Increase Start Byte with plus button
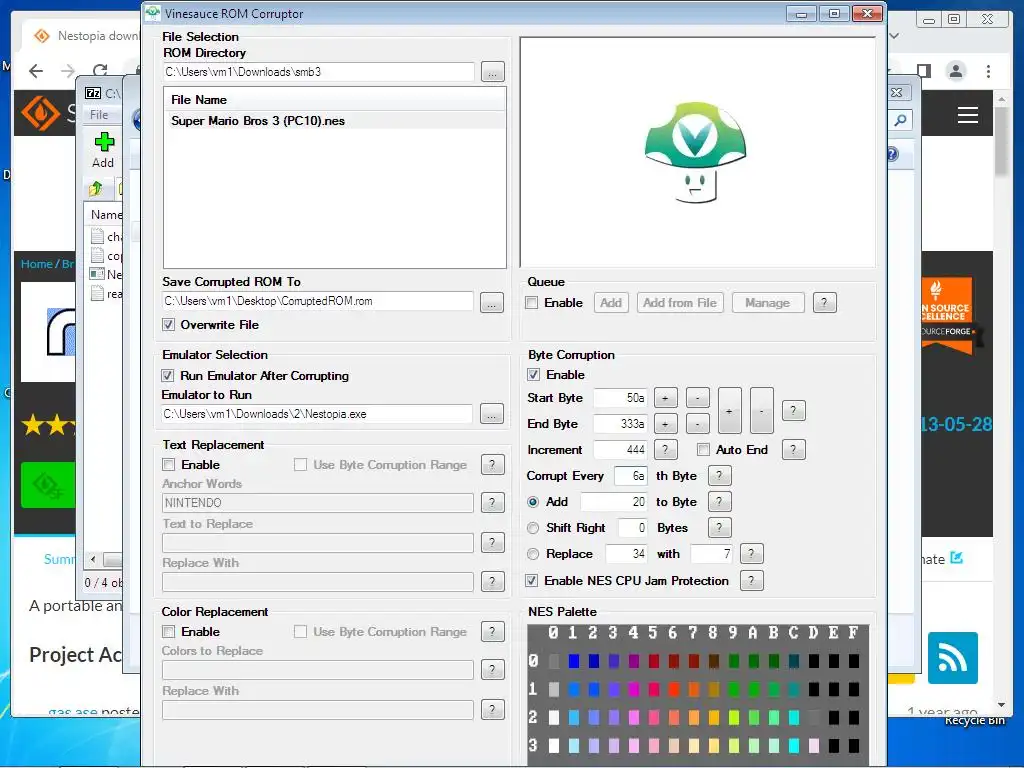1024x768 pixels. tap(665, 398)
